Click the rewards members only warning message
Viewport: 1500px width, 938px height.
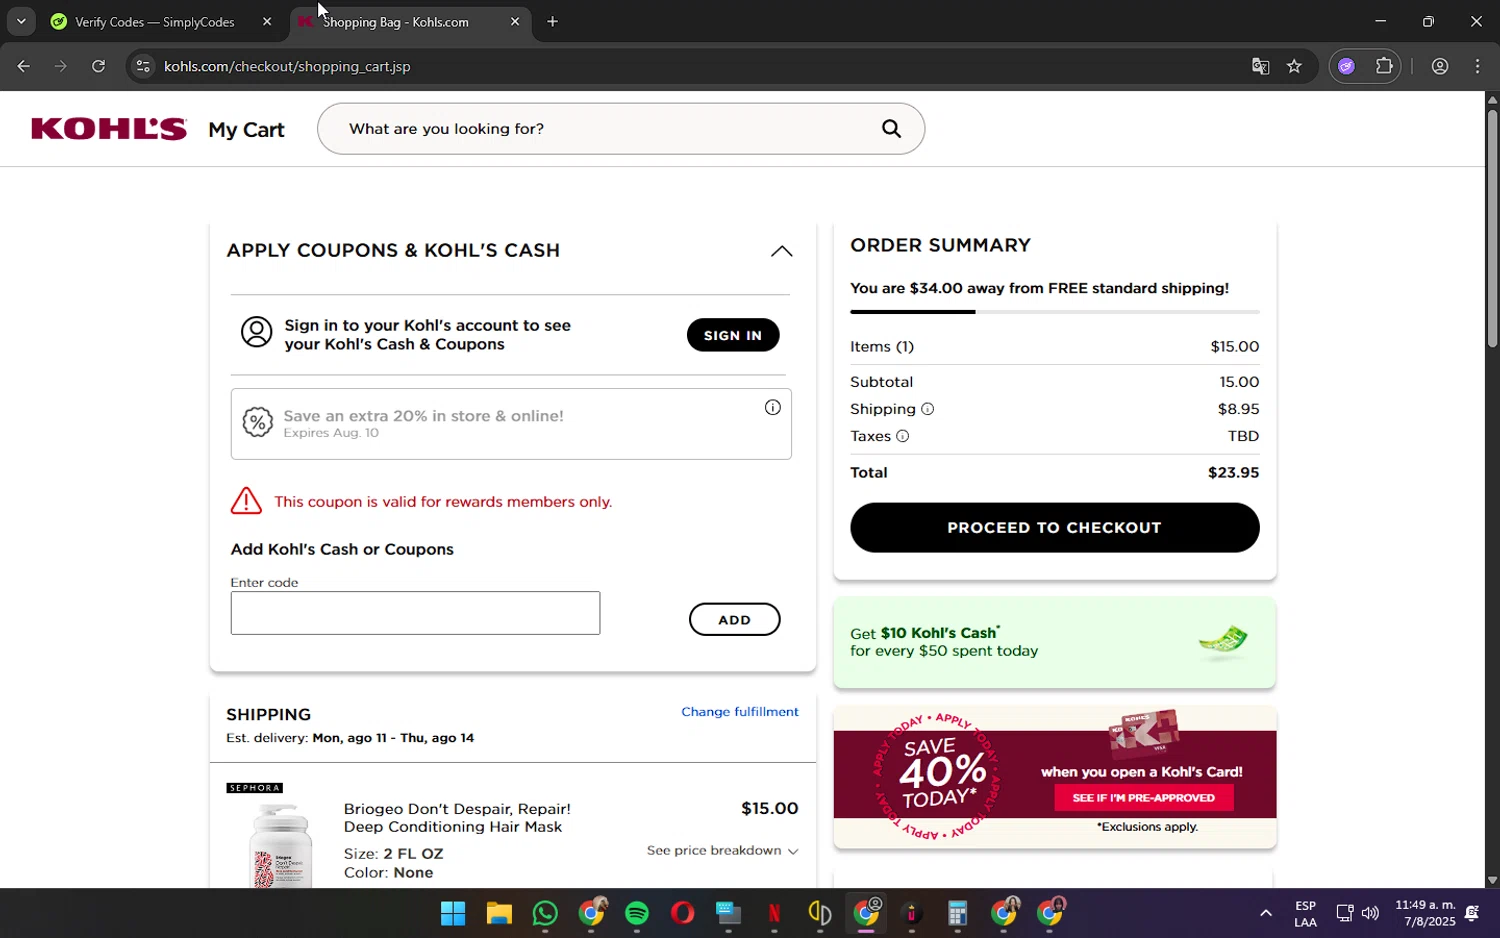443,502
